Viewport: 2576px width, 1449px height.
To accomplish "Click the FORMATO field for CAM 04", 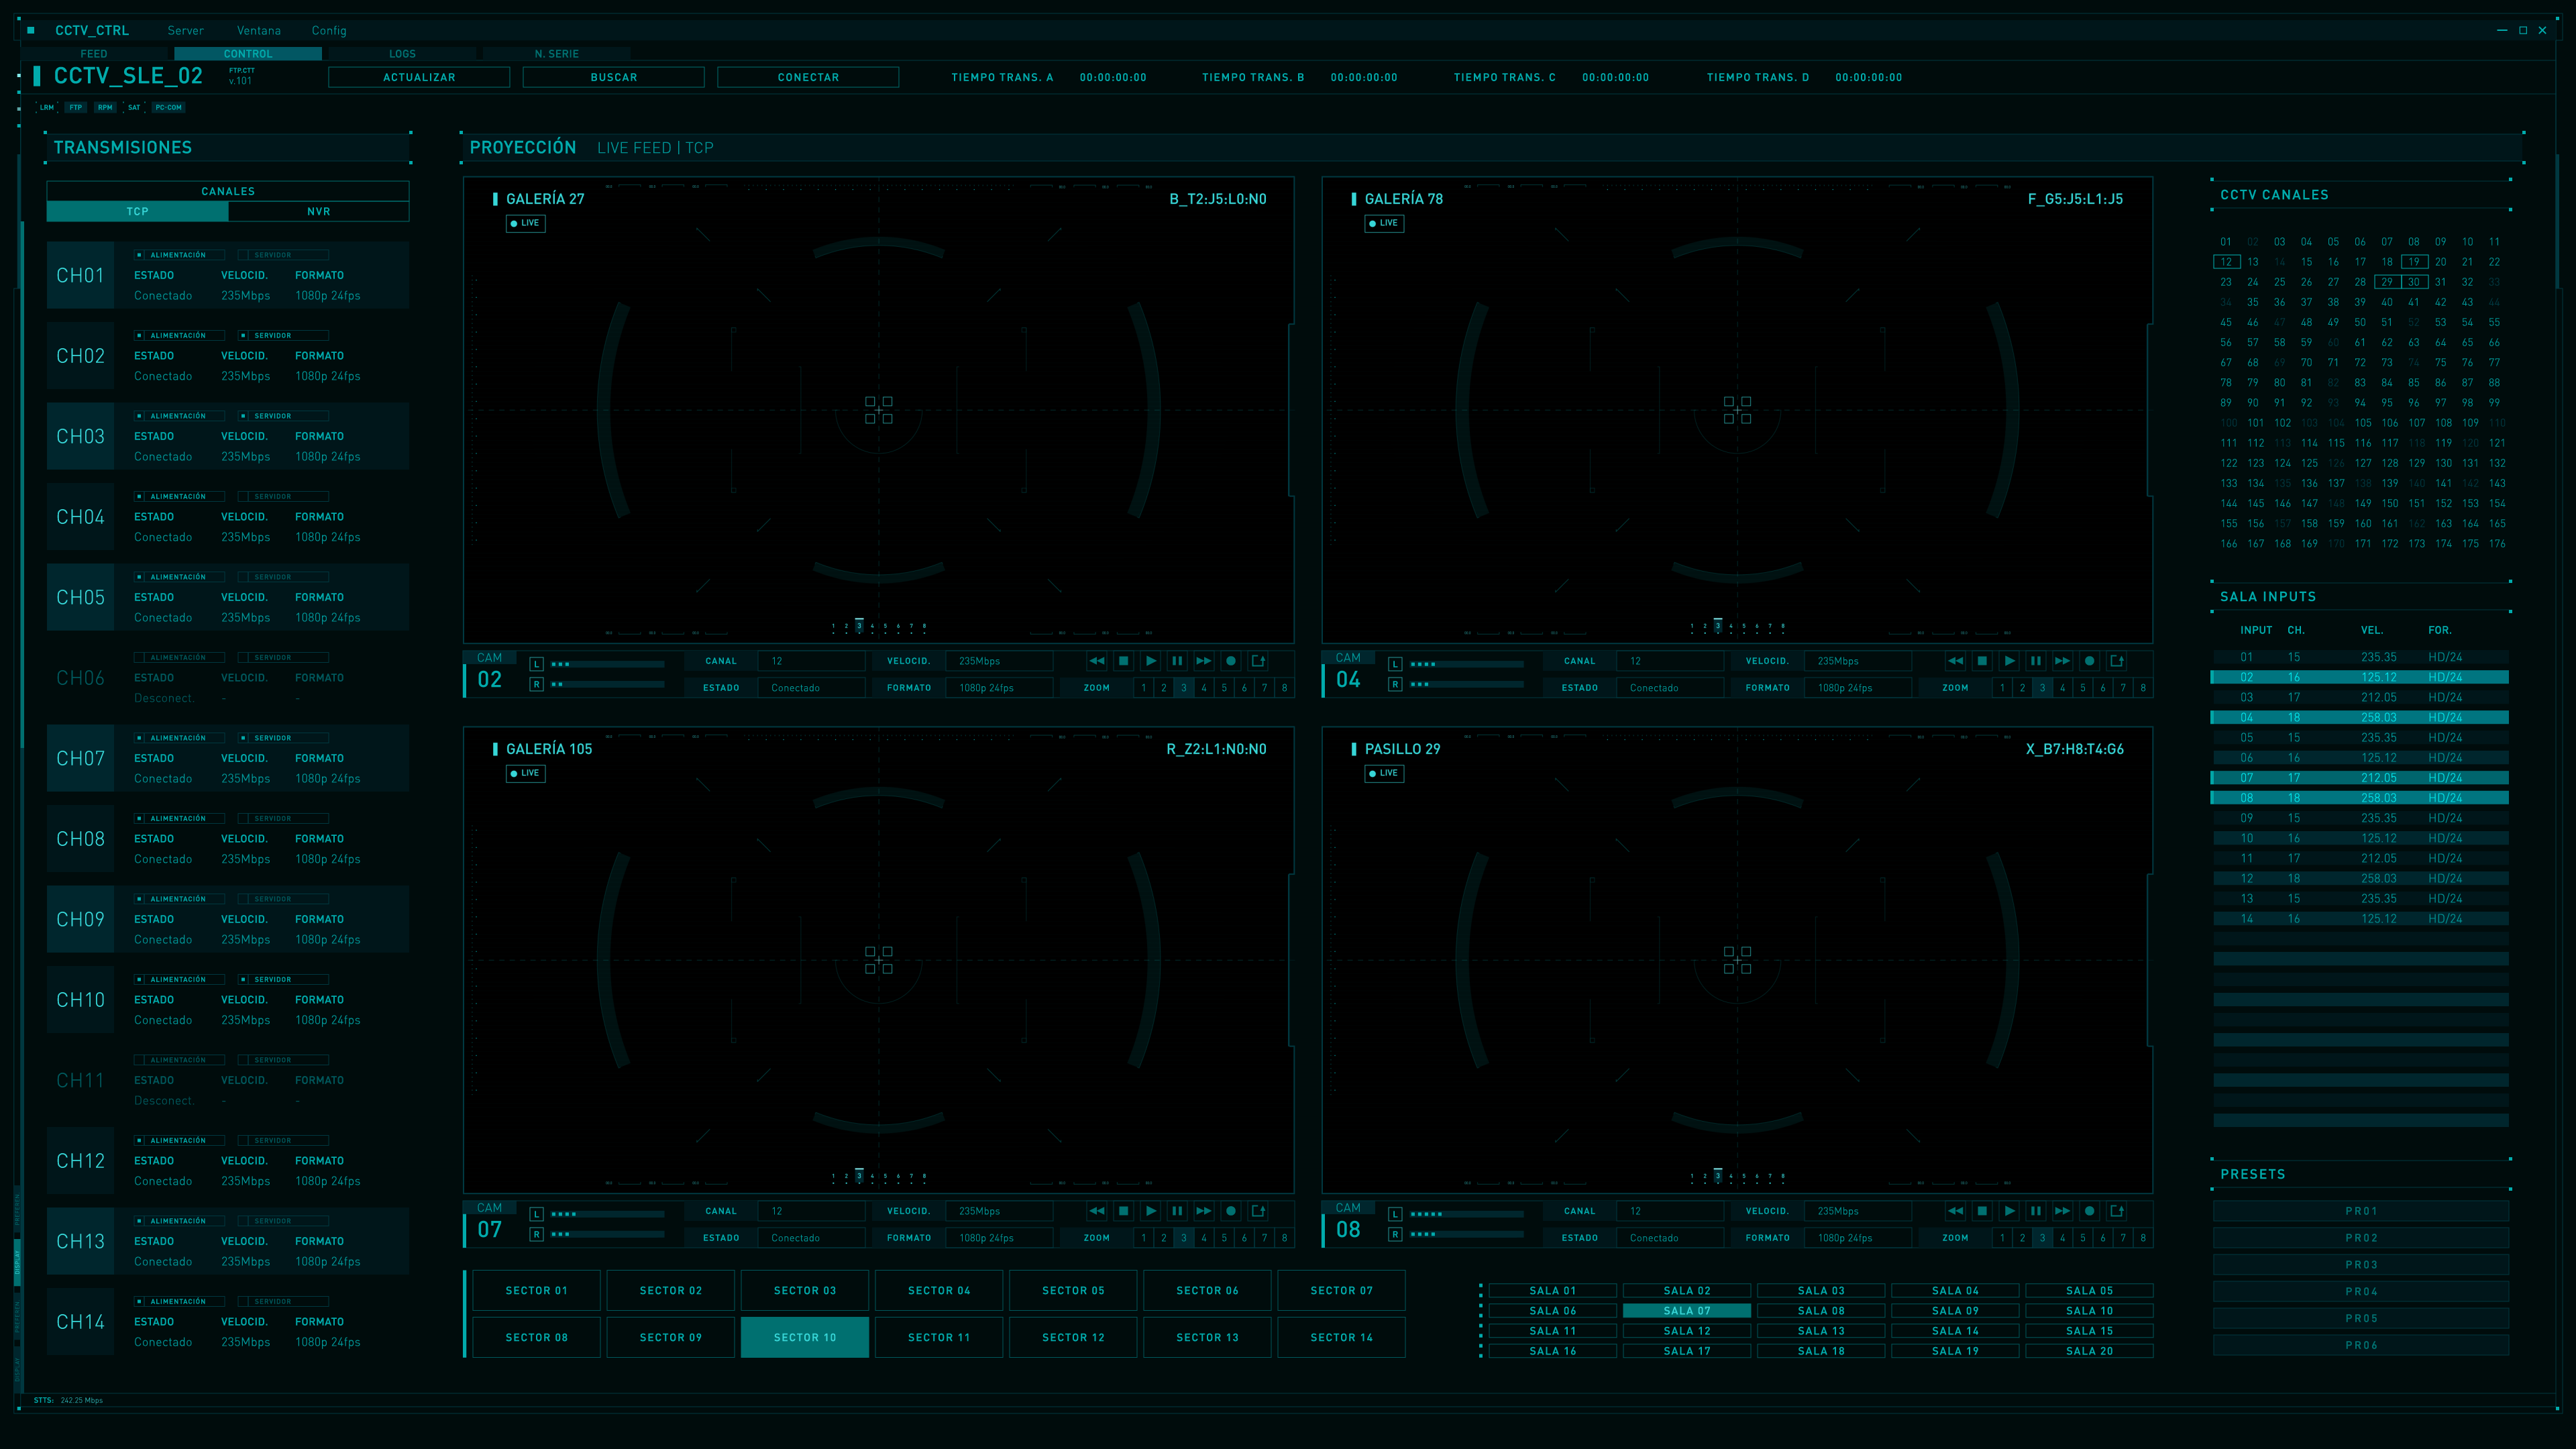I will 1858,688.
